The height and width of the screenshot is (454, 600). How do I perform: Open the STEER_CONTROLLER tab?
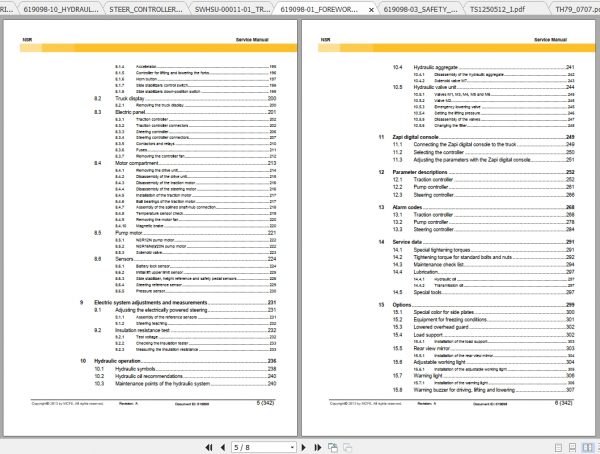click(146, 9)
